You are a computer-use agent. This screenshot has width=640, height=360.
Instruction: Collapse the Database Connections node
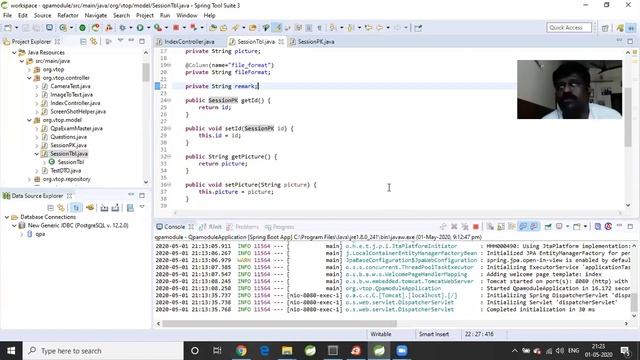pyautogui.click(x=7, y=217)
